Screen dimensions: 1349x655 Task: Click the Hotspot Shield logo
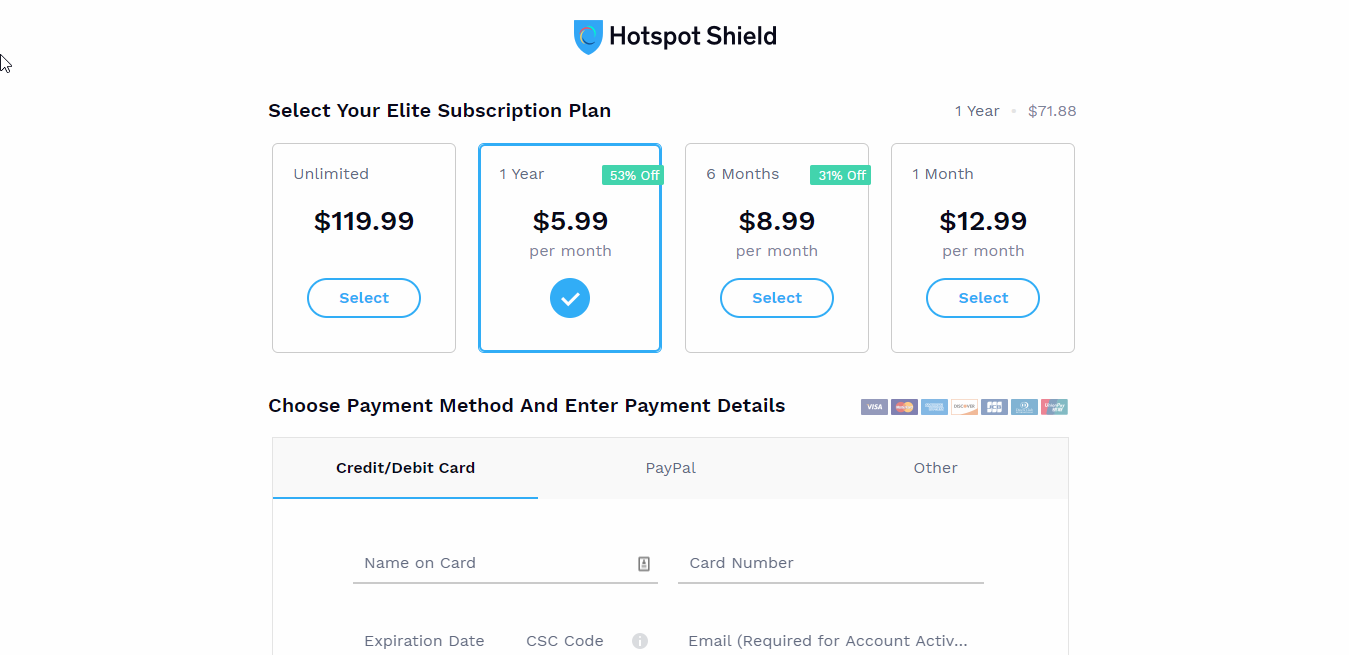tap(675, 37)
